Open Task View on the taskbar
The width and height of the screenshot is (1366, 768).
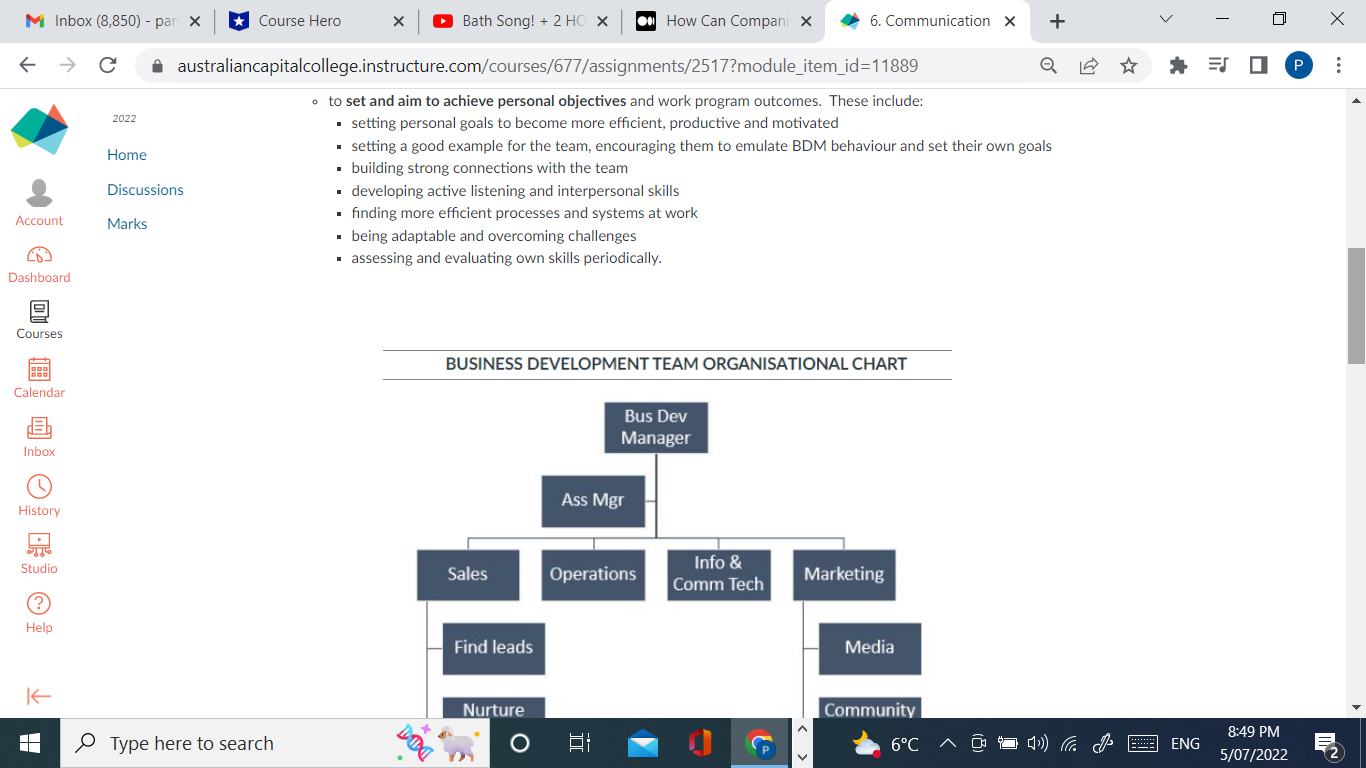[x=578, y=743]
